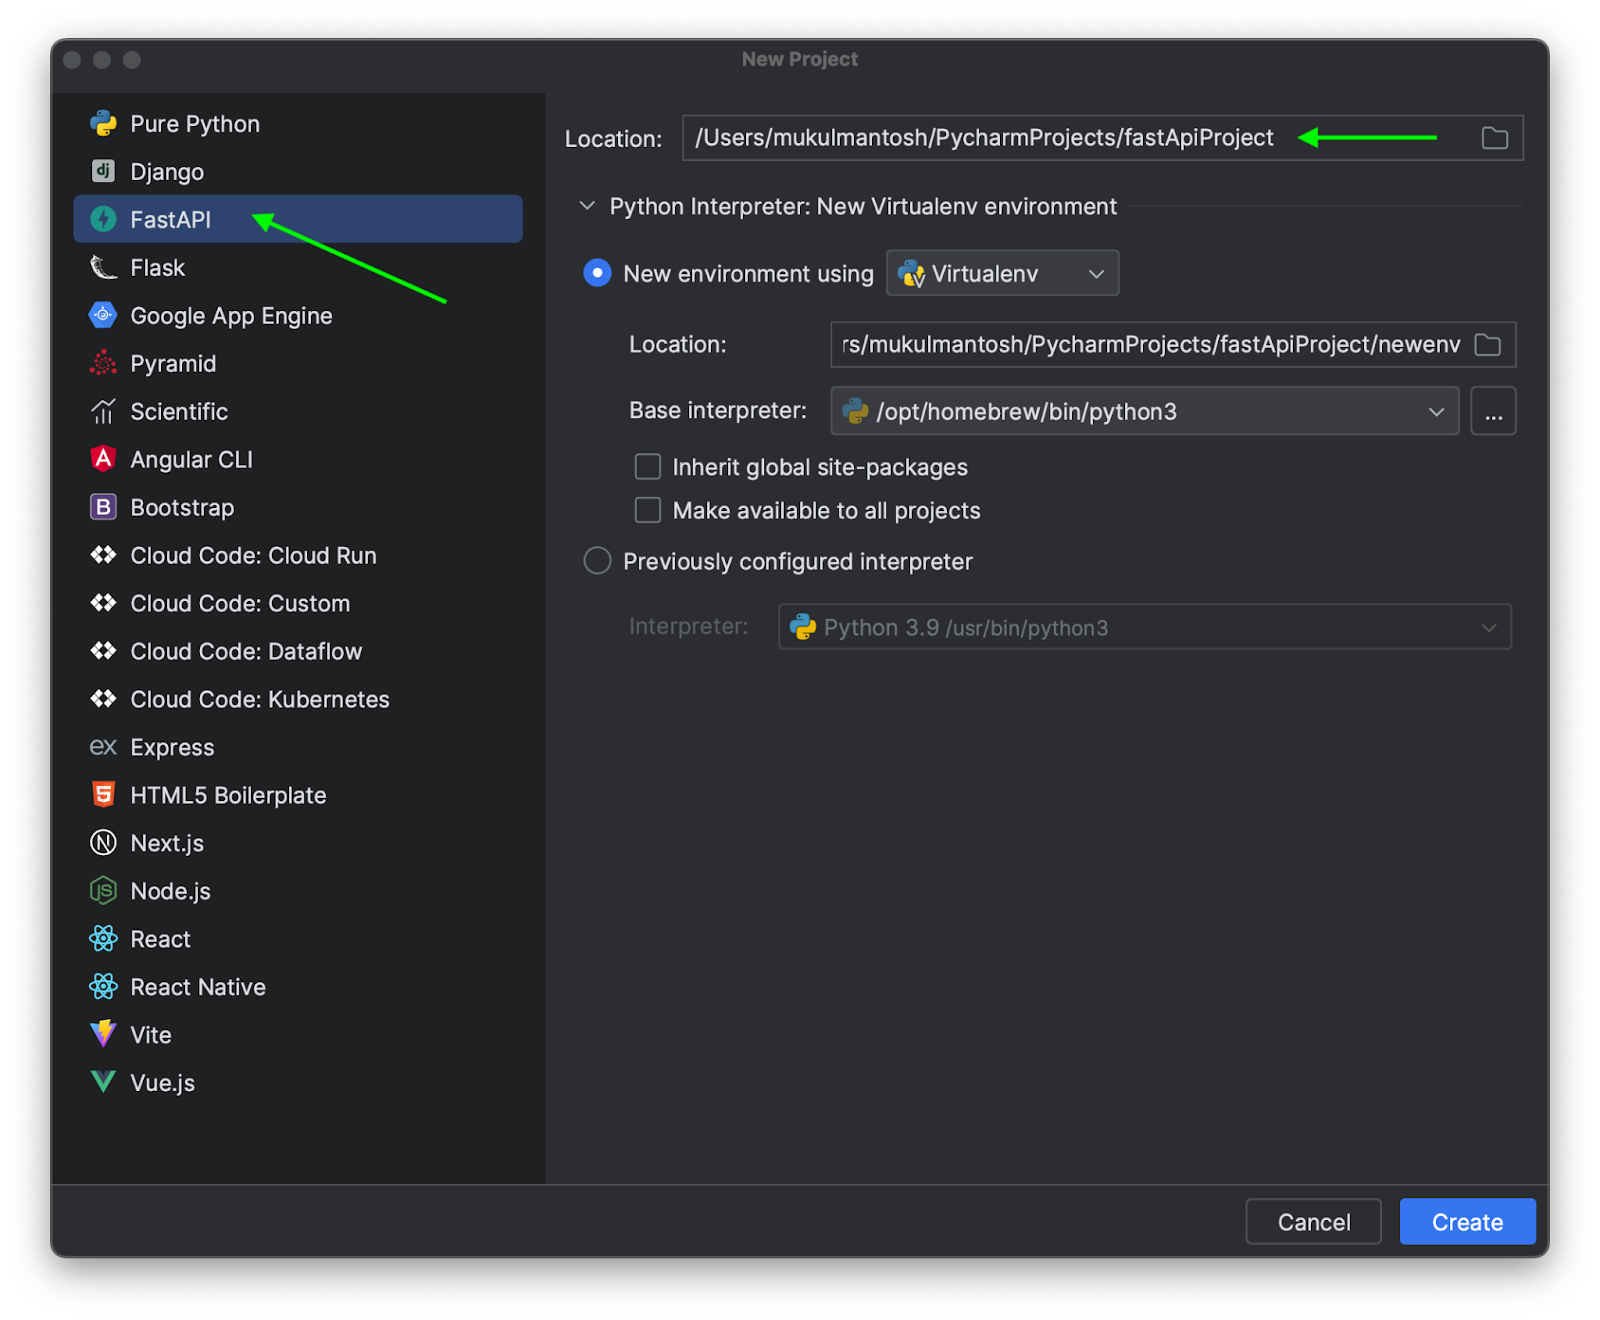Click the Cloud Code: Custom icon
Image resolution: width=1600 pixels, height=1320 pixels.
tap(103, 603)
